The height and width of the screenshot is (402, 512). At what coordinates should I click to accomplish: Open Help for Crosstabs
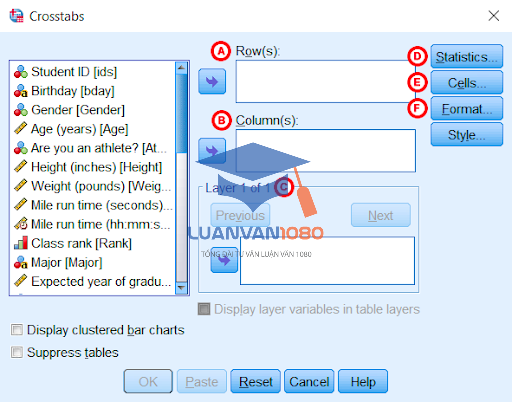[363, 381]
